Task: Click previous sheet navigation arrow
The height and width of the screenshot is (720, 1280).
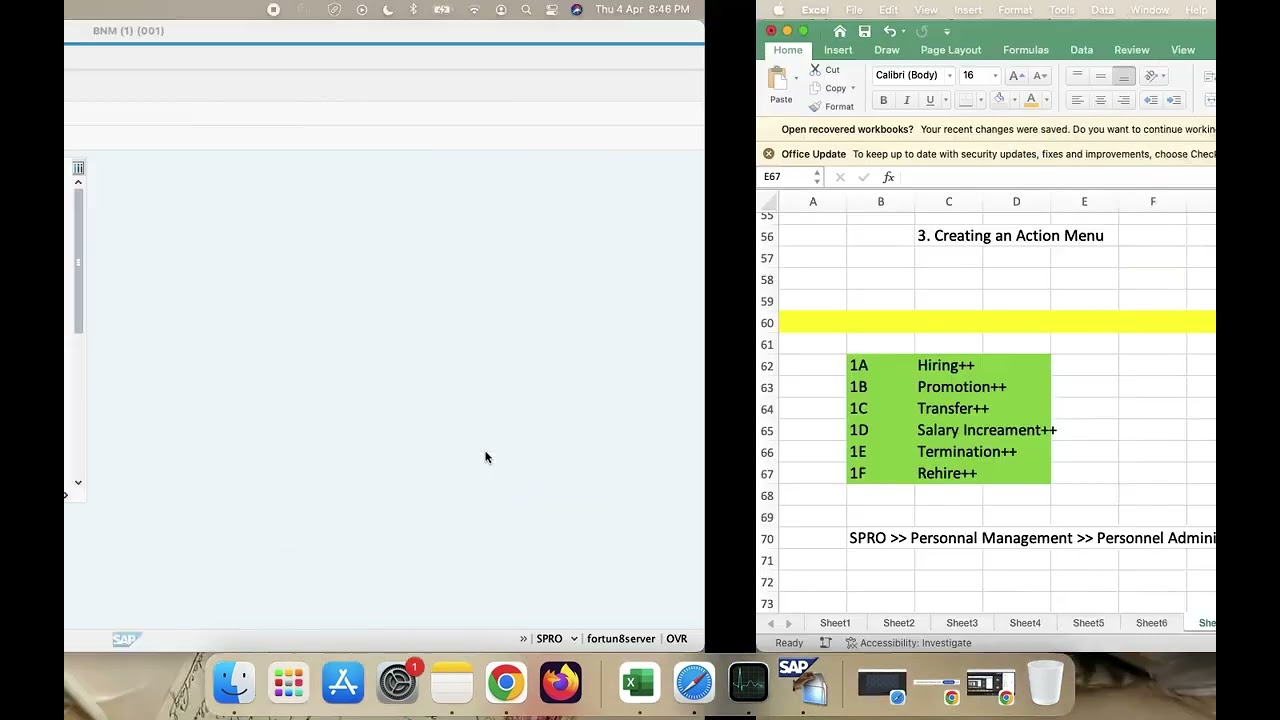Action: (x=770, y=623)
